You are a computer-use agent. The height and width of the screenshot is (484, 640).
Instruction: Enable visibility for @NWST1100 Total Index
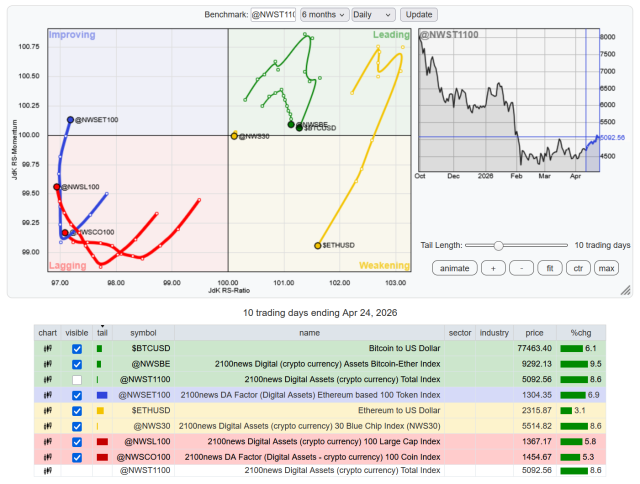coord(77,380)
